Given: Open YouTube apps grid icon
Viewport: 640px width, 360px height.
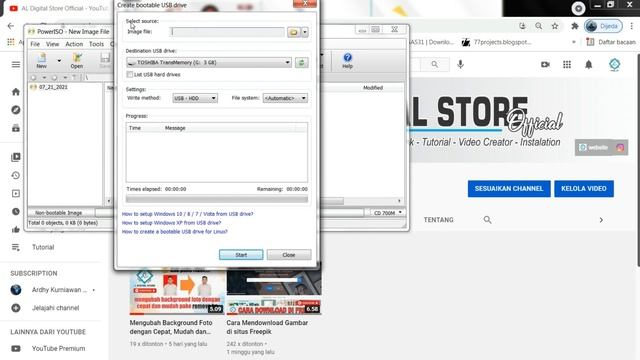Looking at the screenshot, I should point(567,64).
